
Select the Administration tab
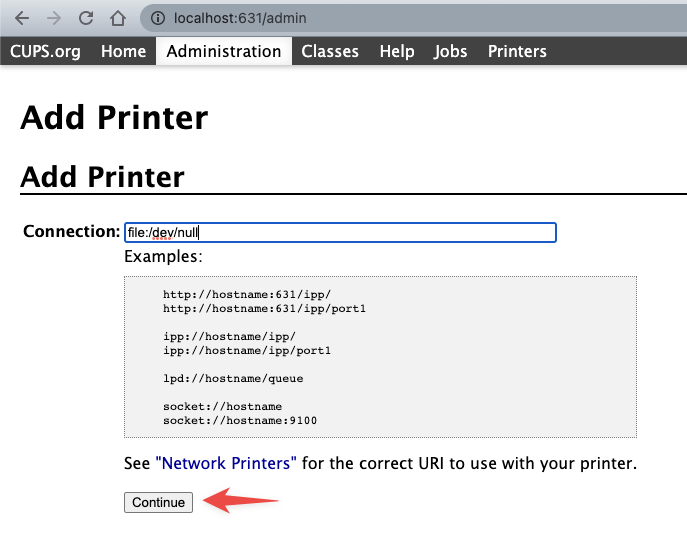click(224, 51)
